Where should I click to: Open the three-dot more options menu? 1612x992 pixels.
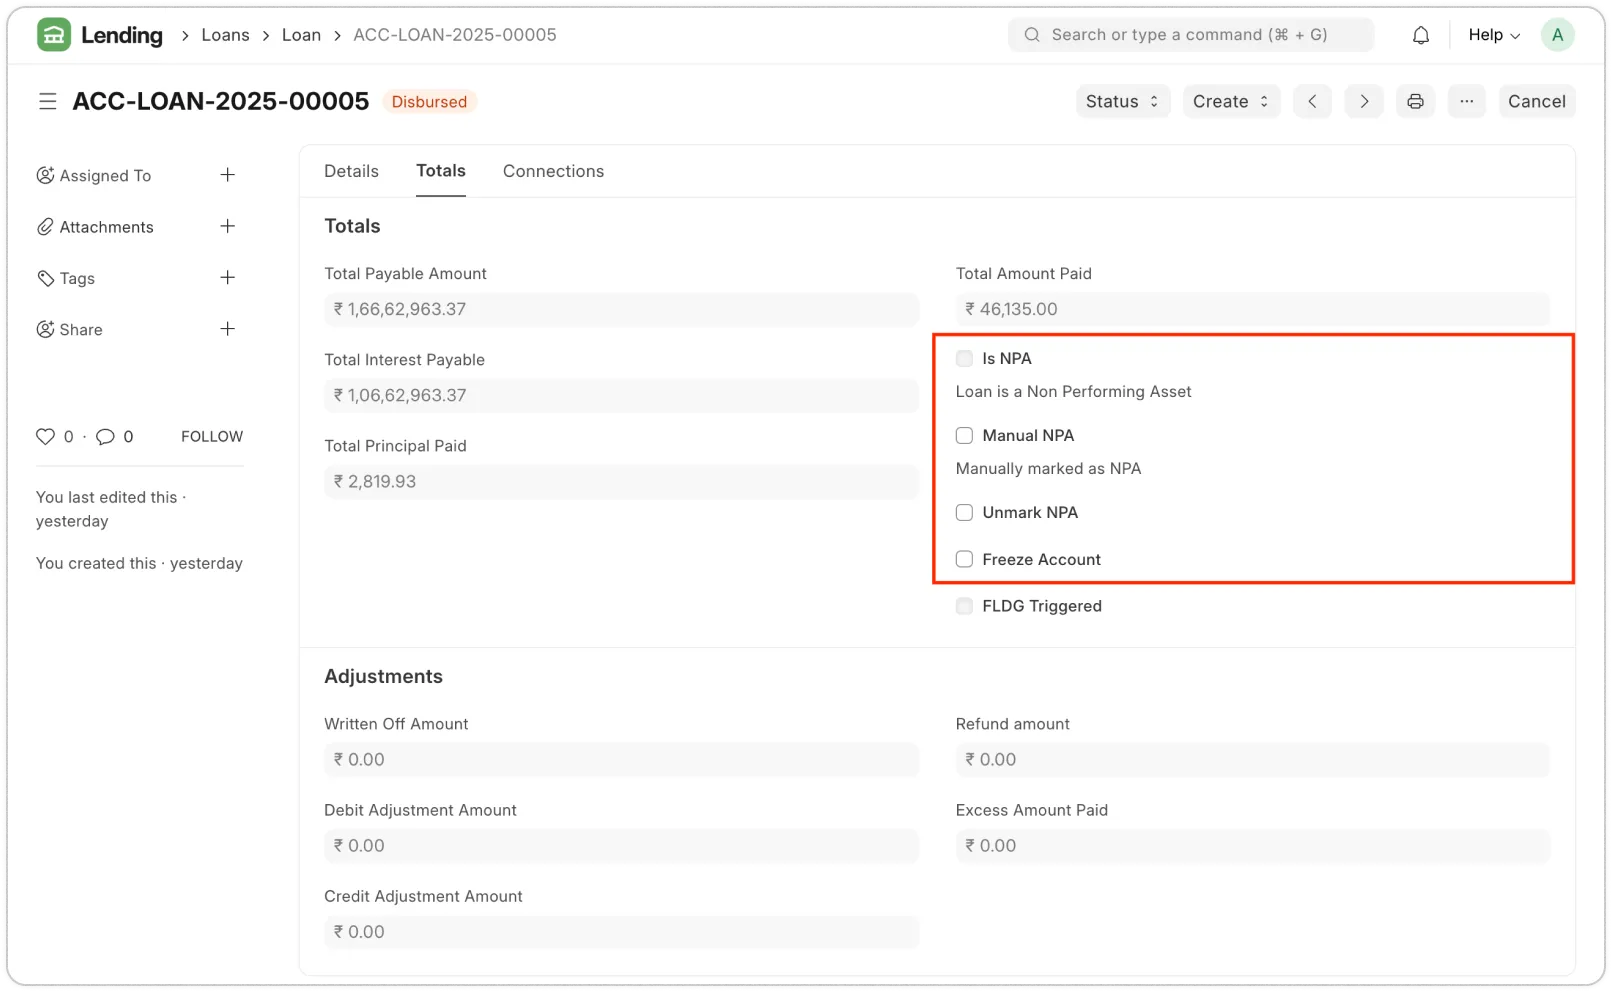1466,102
